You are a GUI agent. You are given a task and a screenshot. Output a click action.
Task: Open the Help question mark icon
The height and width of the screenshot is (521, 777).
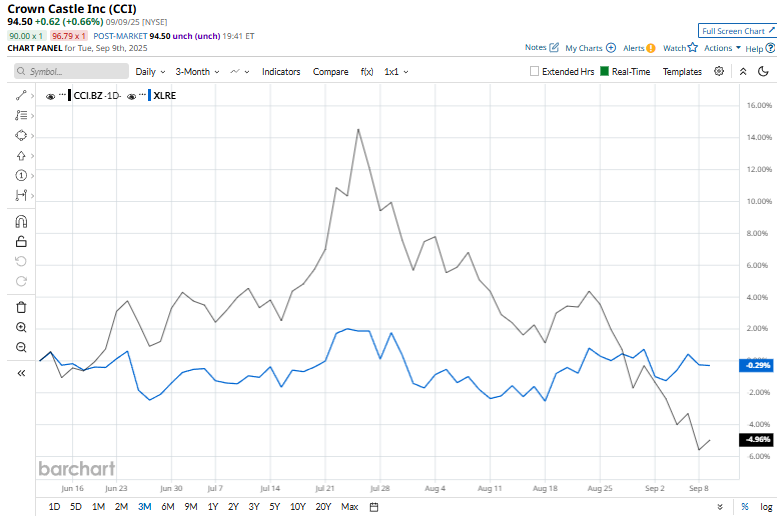(770, 48)
